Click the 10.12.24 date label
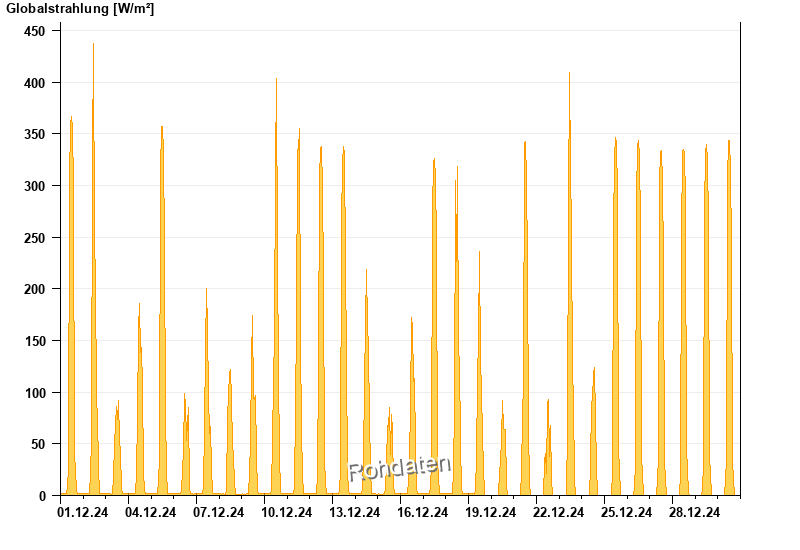This screenshot has height=550, width=800. pyautogui.click(x=286, y=512)
